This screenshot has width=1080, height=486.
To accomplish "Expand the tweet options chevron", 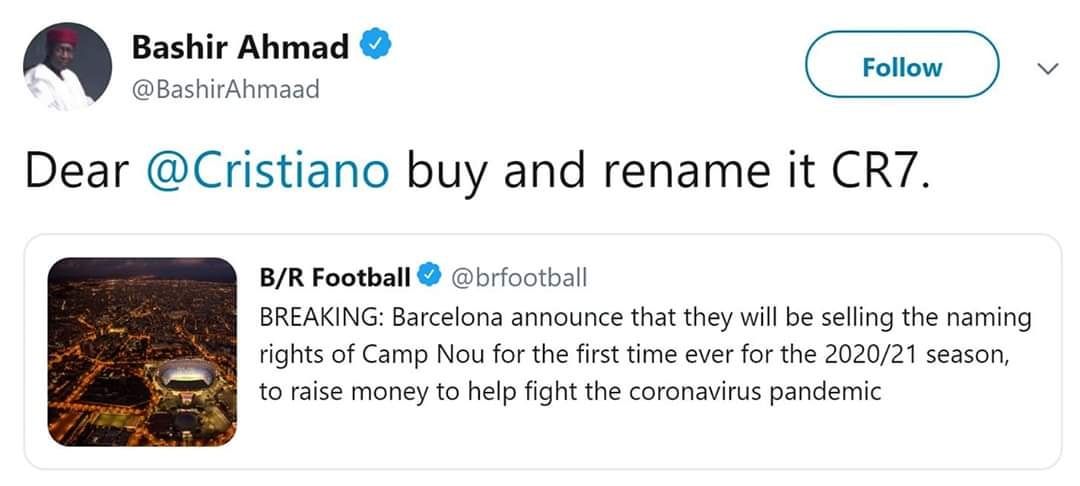I will coord(1047,68).
